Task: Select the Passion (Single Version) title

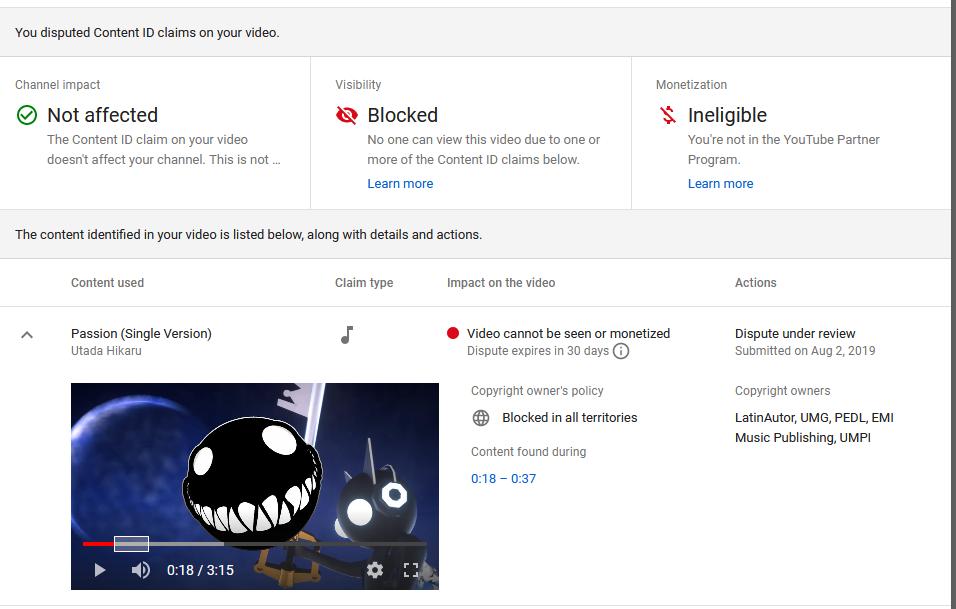Action: pyautogui.click(x=141, y=333)
